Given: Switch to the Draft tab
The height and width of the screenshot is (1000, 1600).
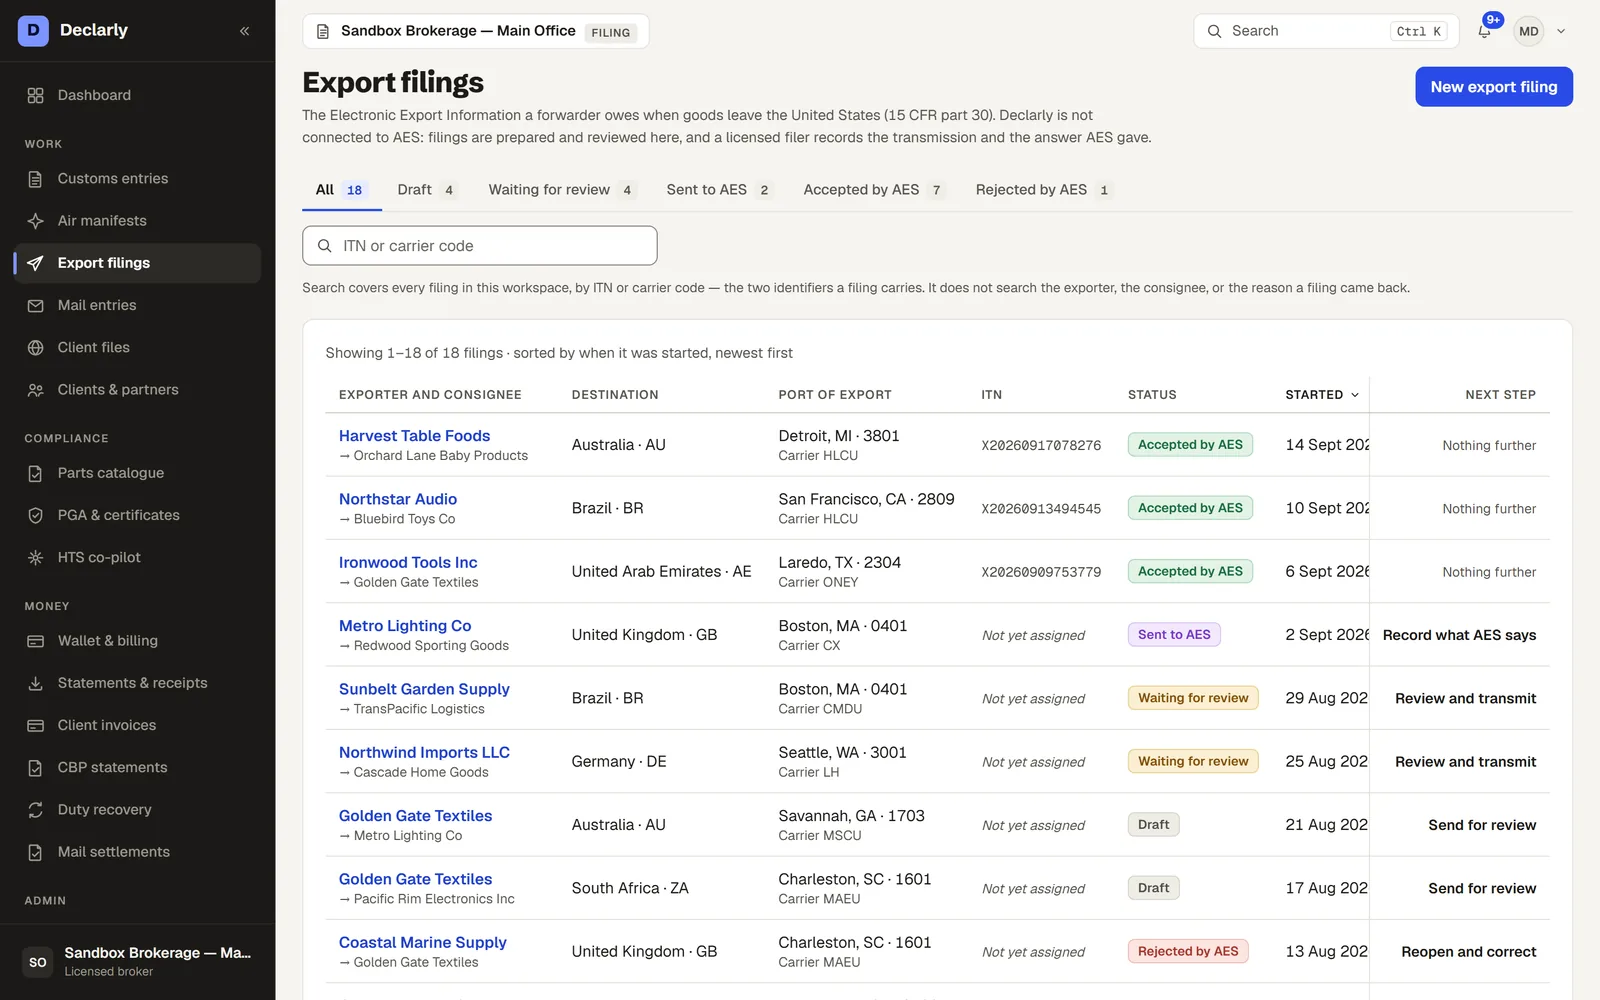Looking at the screenshot, I should point(427,190).
